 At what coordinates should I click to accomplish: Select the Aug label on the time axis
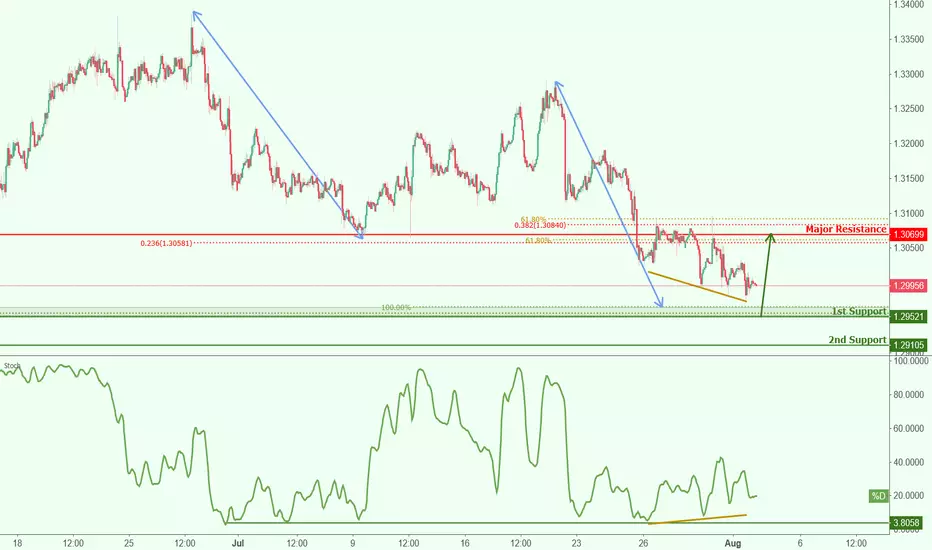click(733, 543)
